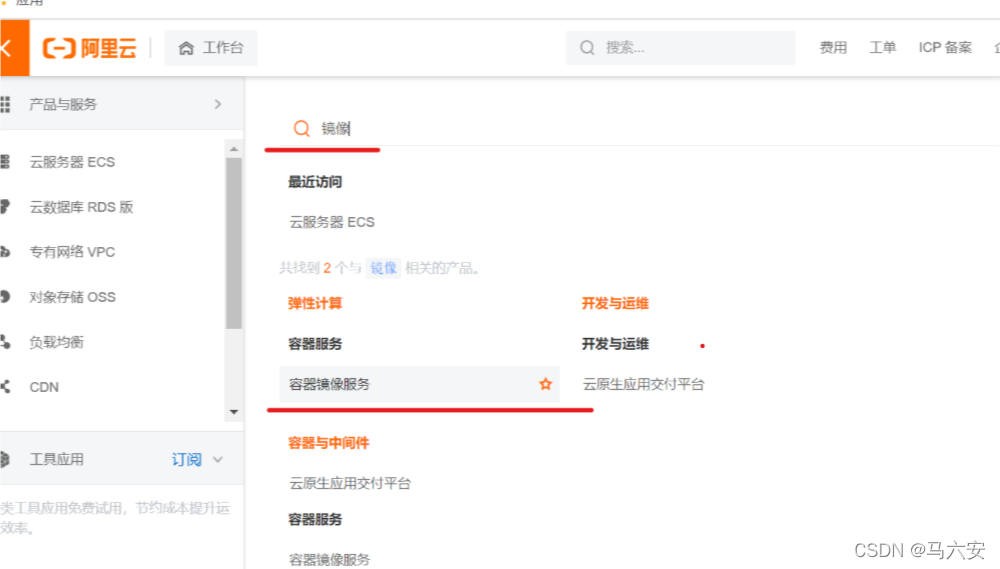Open 云服务器 ECS in the sidebar
The width and height of the screenshot is (1000, 569).
pyautogui.click(x=72, y=162)
